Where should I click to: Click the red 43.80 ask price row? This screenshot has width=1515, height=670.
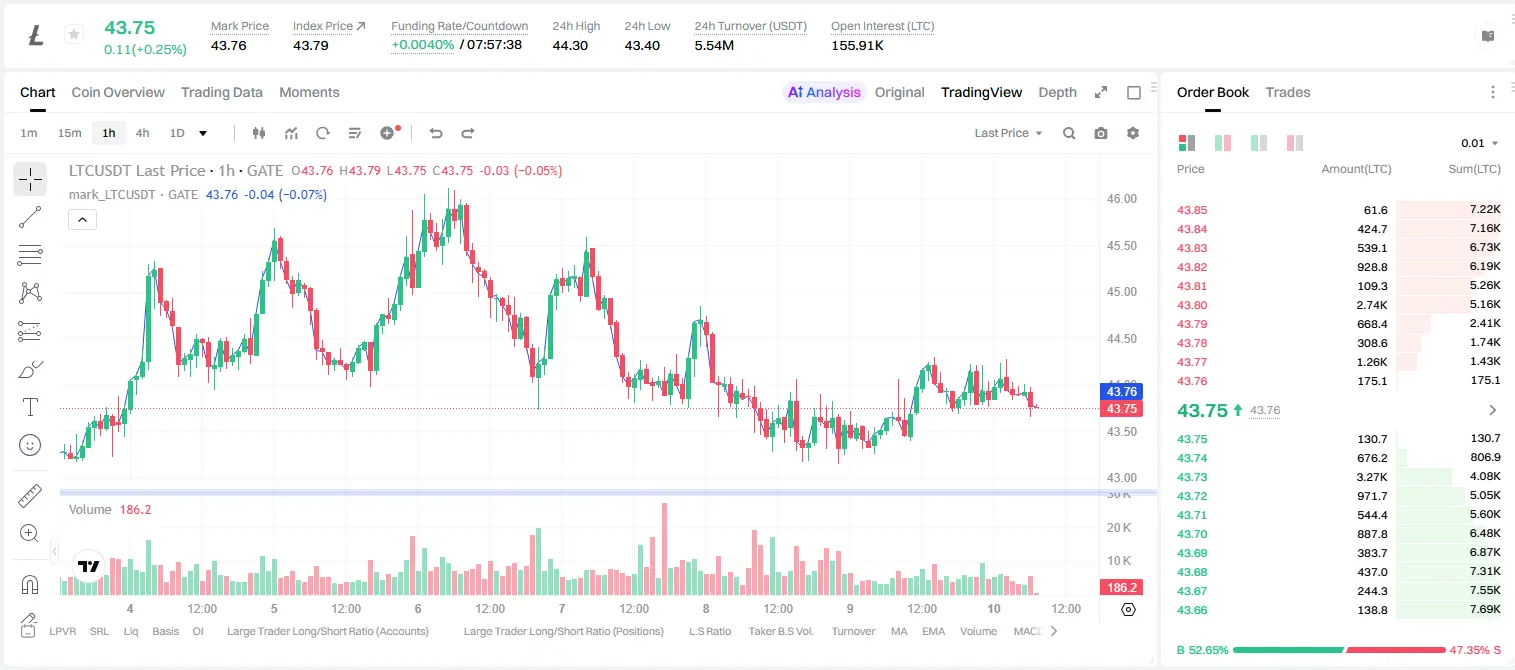point(1339,305)
